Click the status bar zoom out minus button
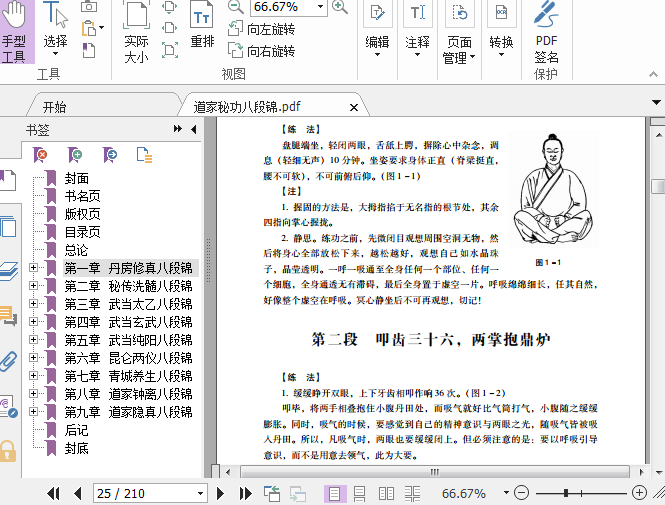The width and height of the screenshot is (665, 505). 521,493
